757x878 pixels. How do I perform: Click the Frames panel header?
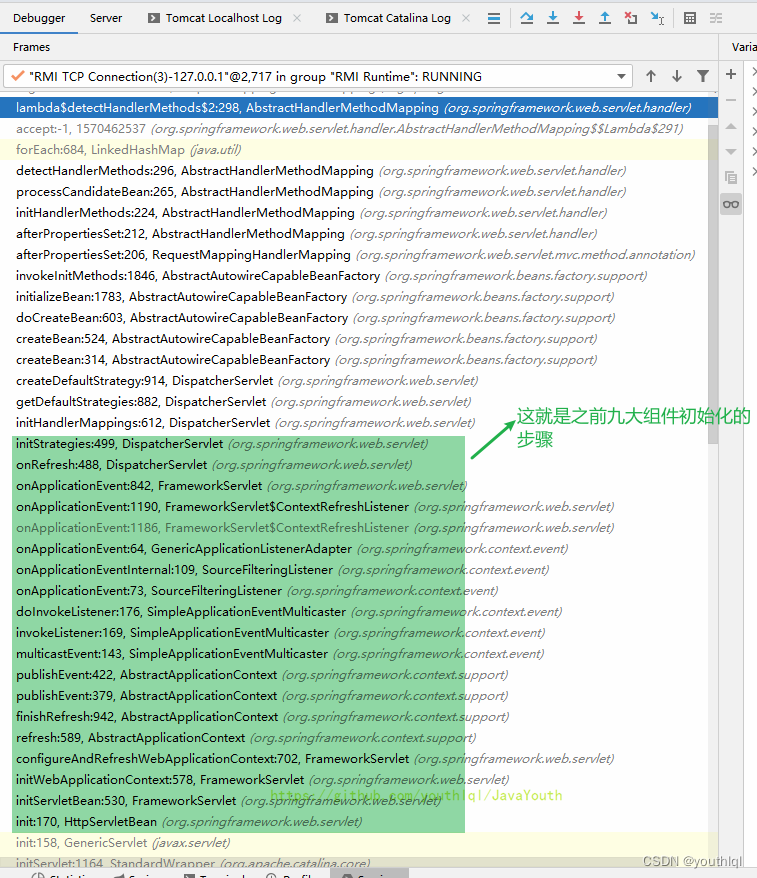pyautogui.click(x=31, y=47)
